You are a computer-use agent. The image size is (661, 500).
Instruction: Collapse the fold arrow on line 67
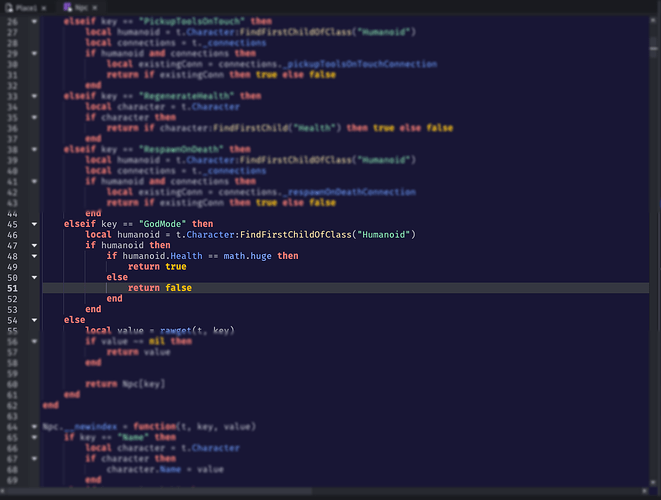pos(34,459)
